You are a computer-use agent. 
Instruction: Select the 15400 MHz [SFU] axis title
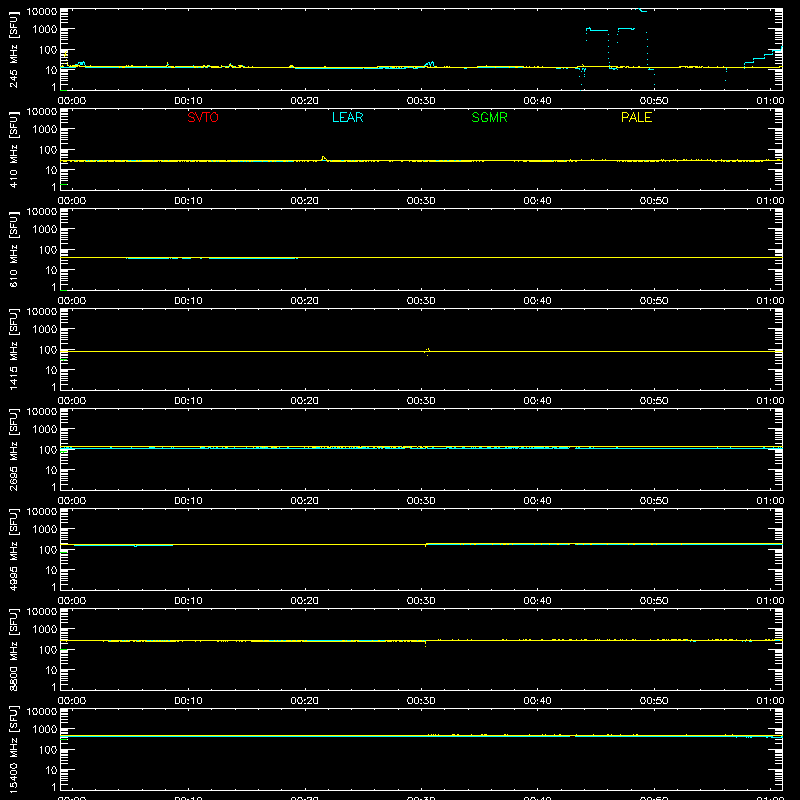coord(14,749)
